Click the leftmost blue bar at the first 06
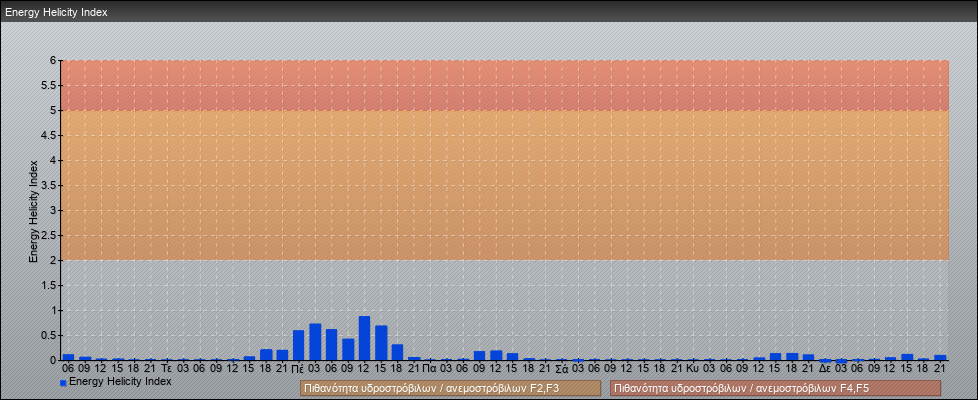Screen dimensions: 978x400 click(68, 356)
